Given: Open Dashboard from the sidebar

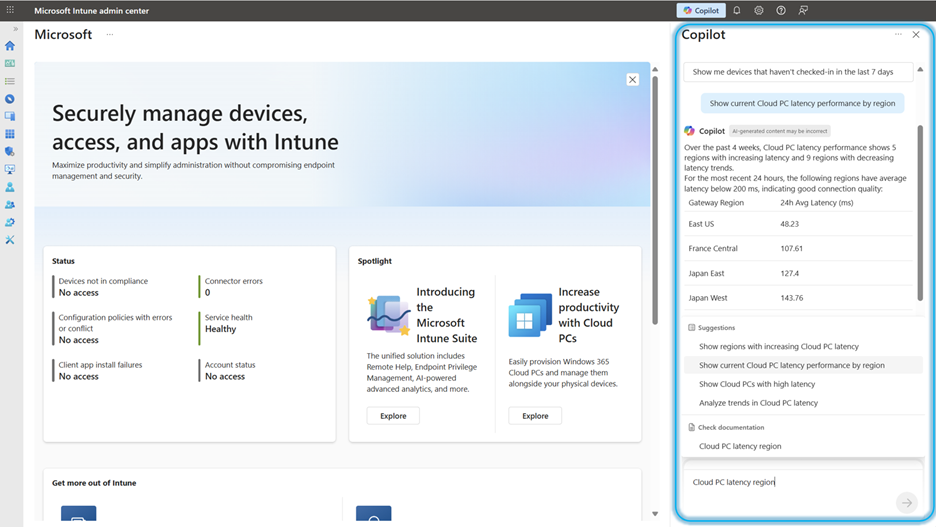Looking at the screenshot, I should (10, 63).
